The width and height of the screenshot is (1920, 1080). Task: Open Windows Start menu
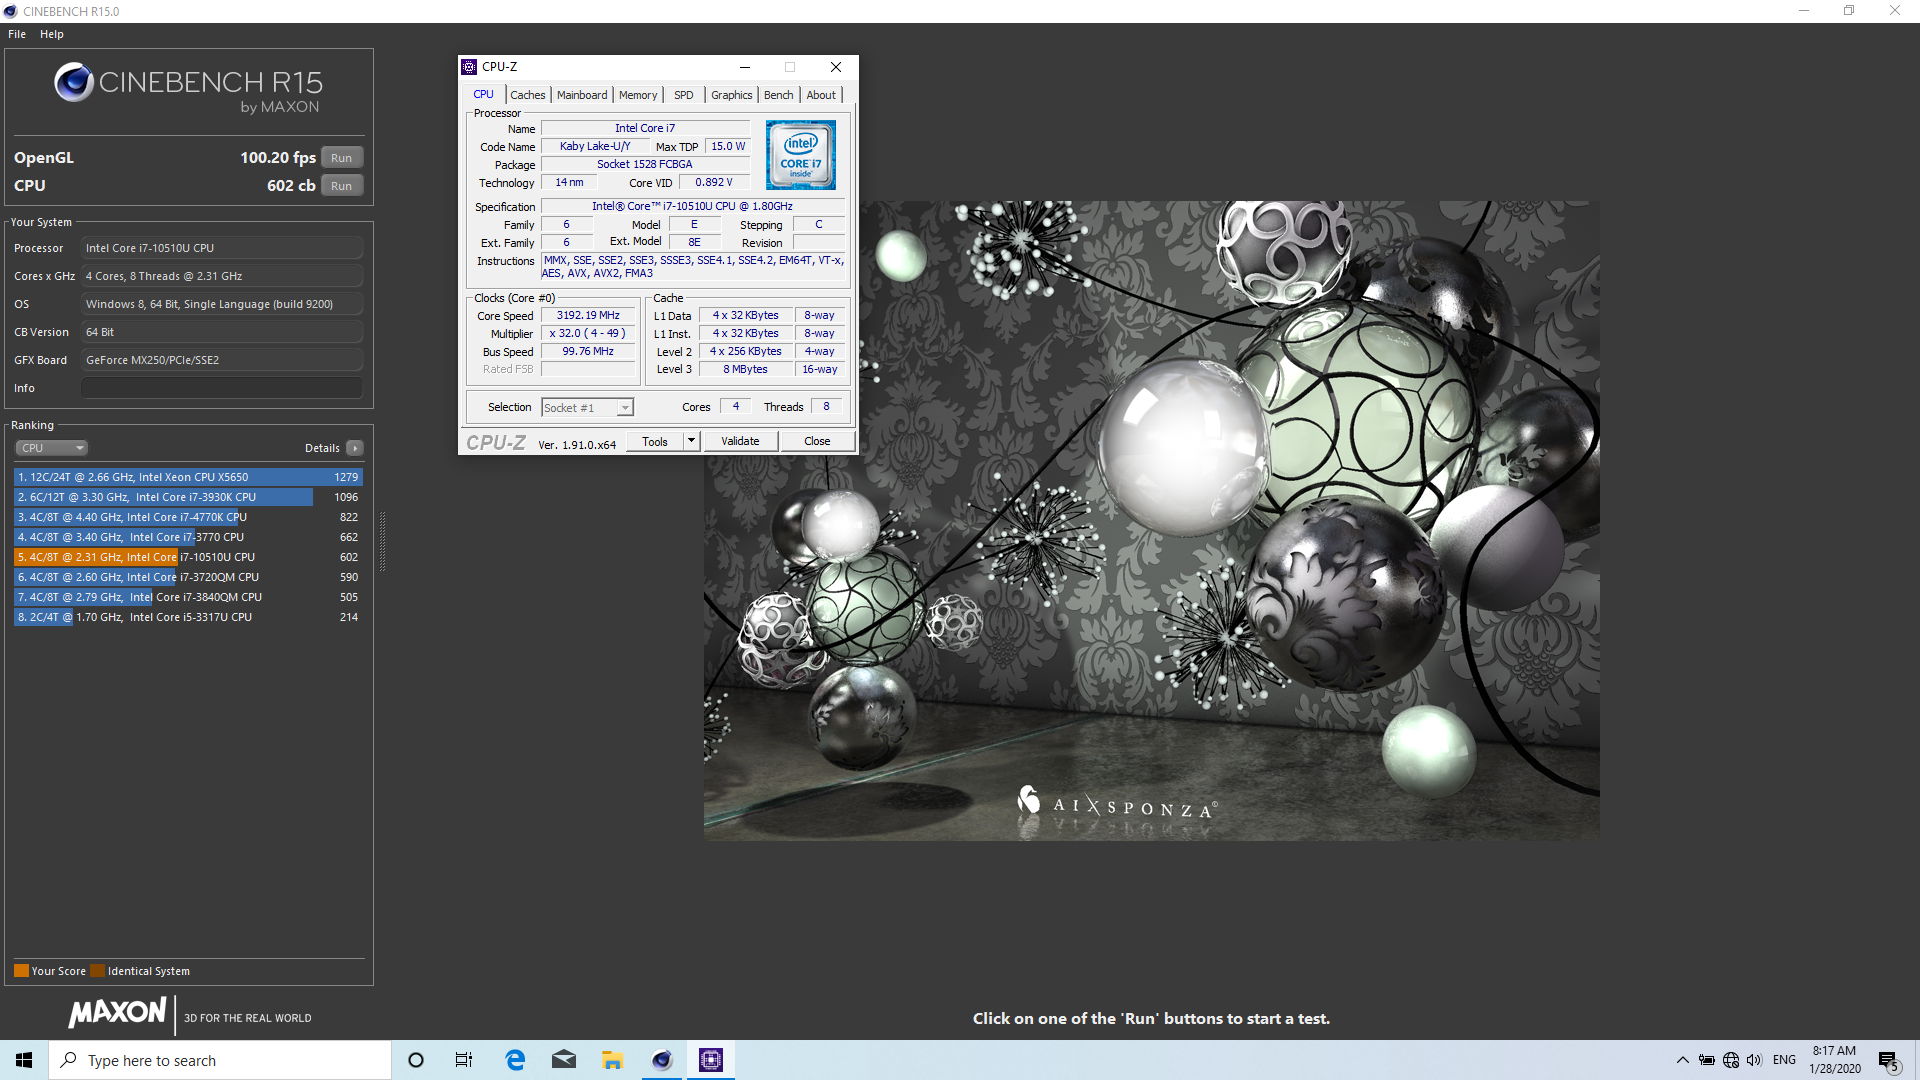tap(24, 1060)
